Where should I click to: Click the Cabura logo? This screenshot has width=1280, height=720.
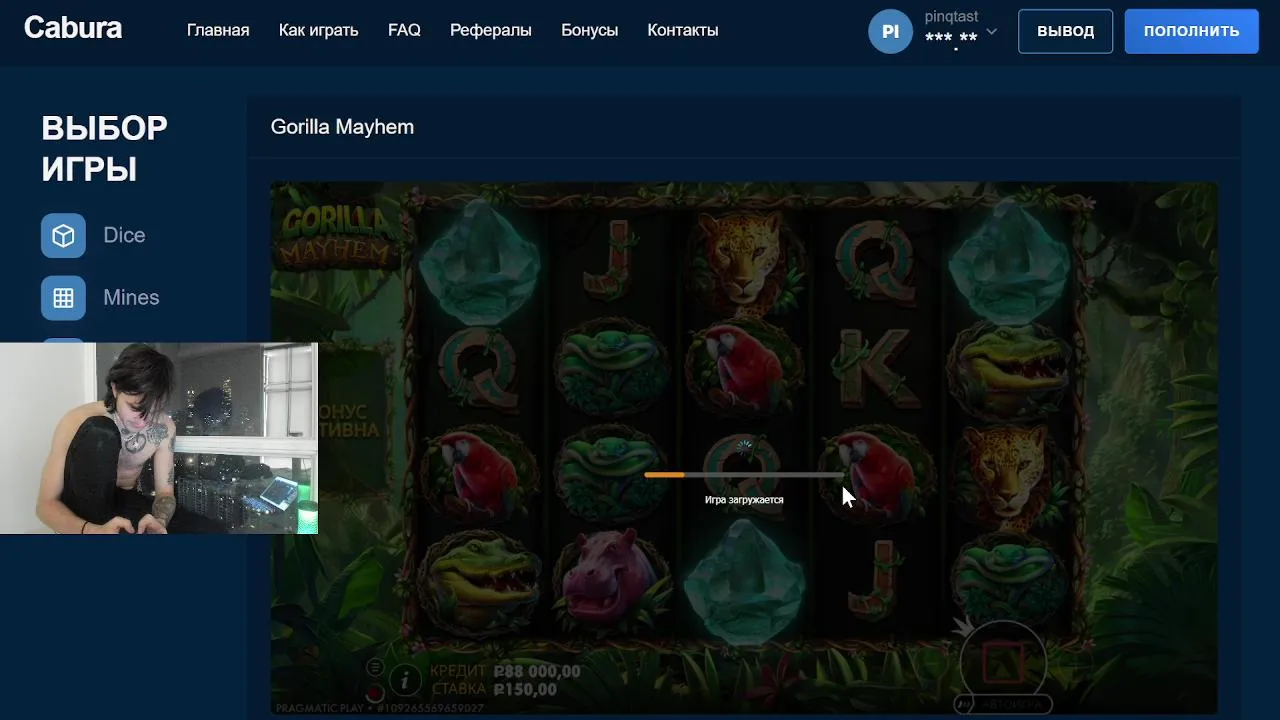(x=73, y=28)
